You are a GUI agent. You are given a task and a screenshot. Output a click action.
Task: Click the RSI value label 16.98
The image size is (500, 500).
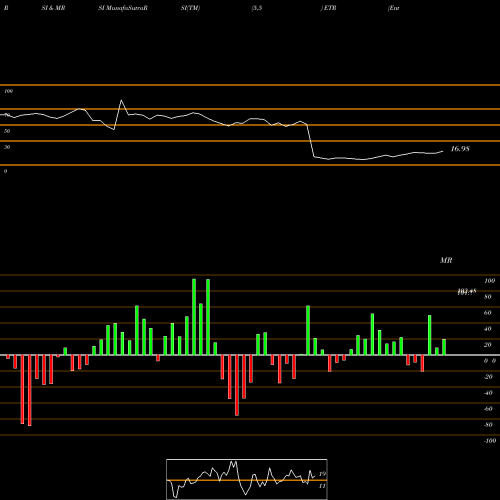460,149
